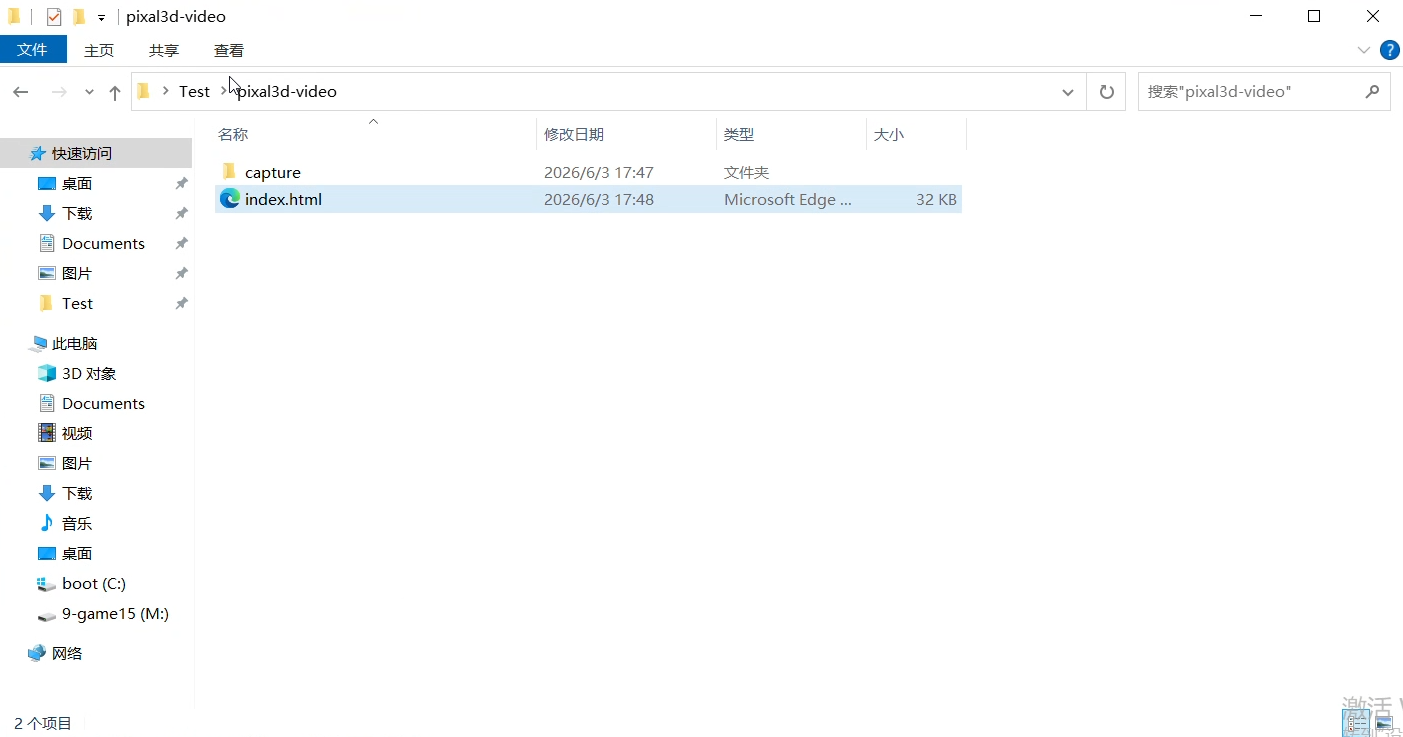
Task: Open the 9-game15 (M:) drive
Action: coord(115,613)
